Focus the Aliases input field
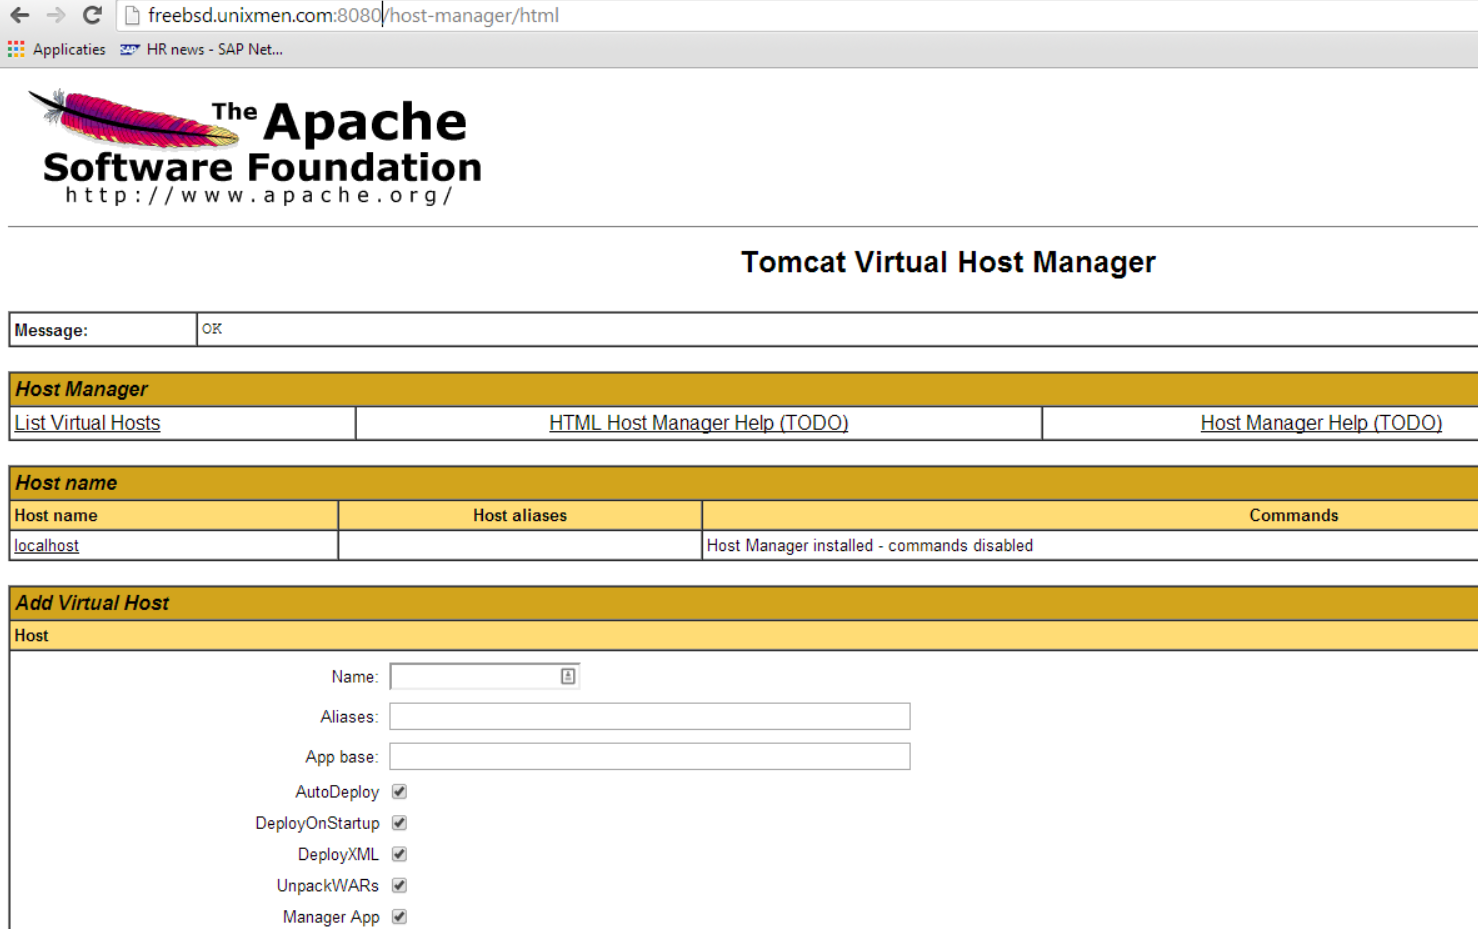This screenshot has height=929, width=1478. click(x=650, y=716)
